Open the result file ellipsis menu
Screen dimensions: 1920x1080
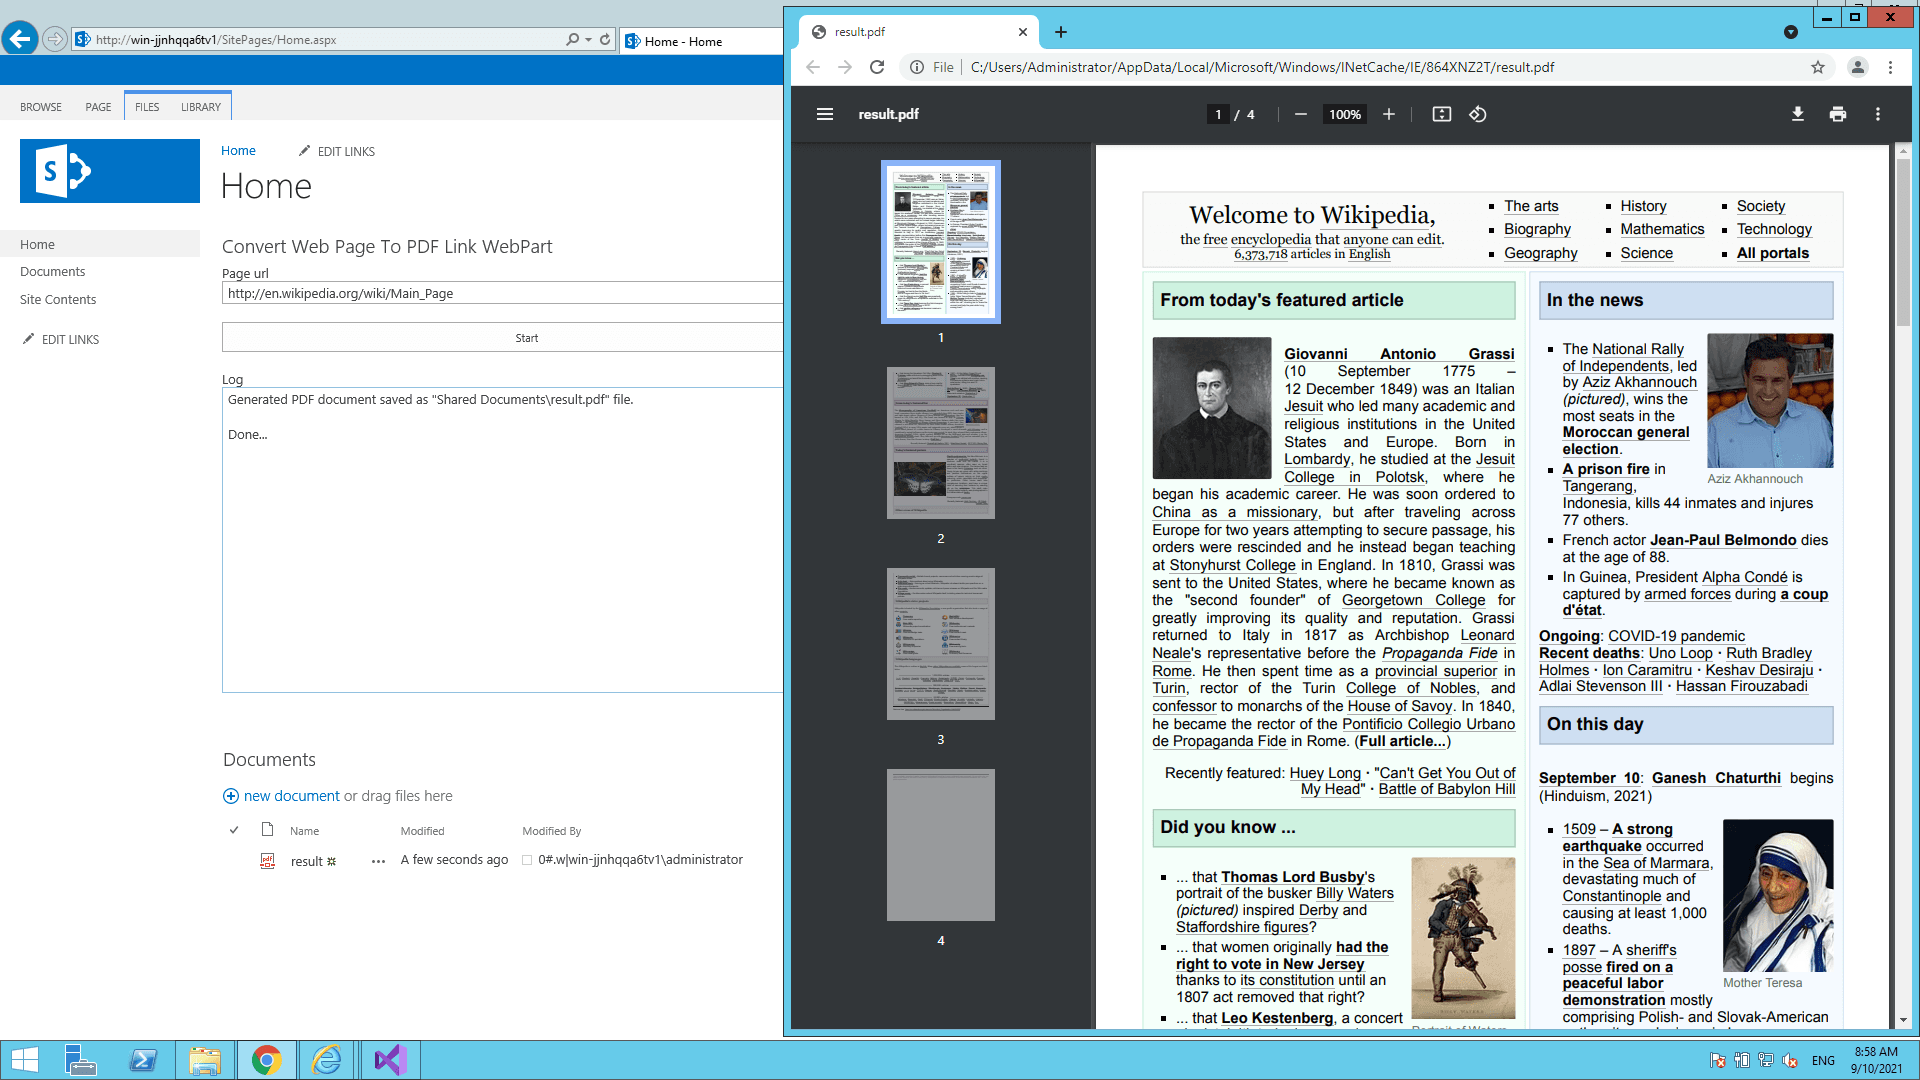(378, 861)
